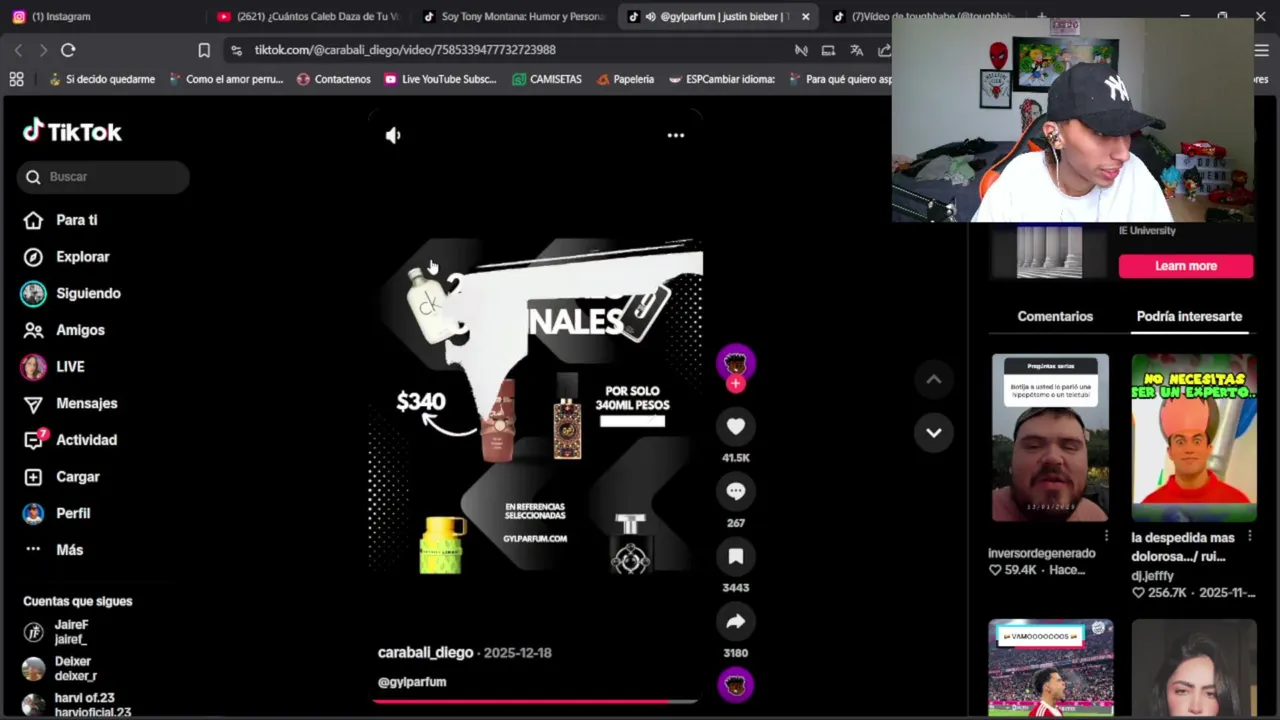Open Si decido quedarme bookmark
The width and height of the screenshot is (1280, 720).
click(101, 79)
